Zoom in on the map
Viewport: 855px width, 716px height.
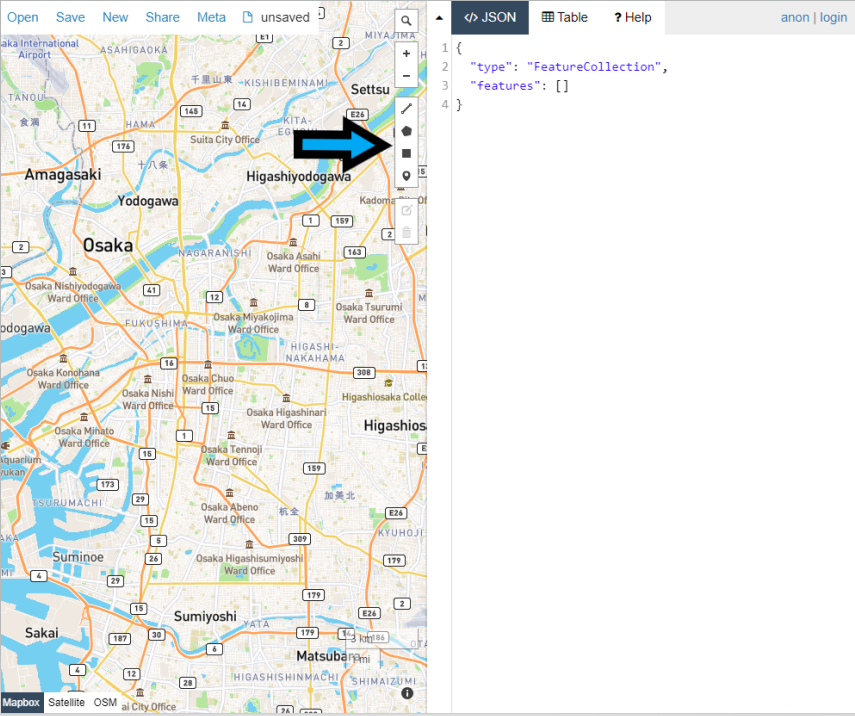(406, 53)
